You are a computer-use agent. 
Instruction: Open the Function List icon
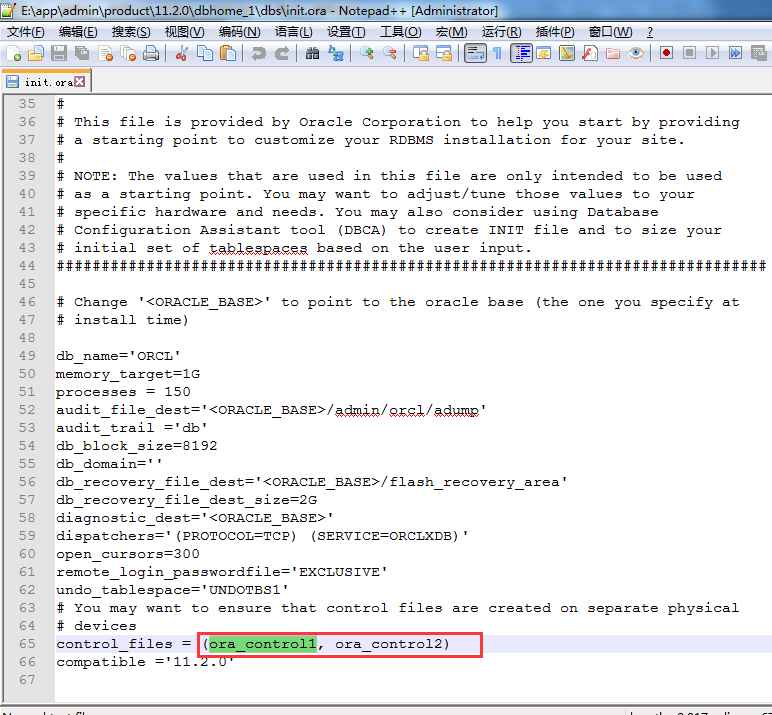(590, 53)
